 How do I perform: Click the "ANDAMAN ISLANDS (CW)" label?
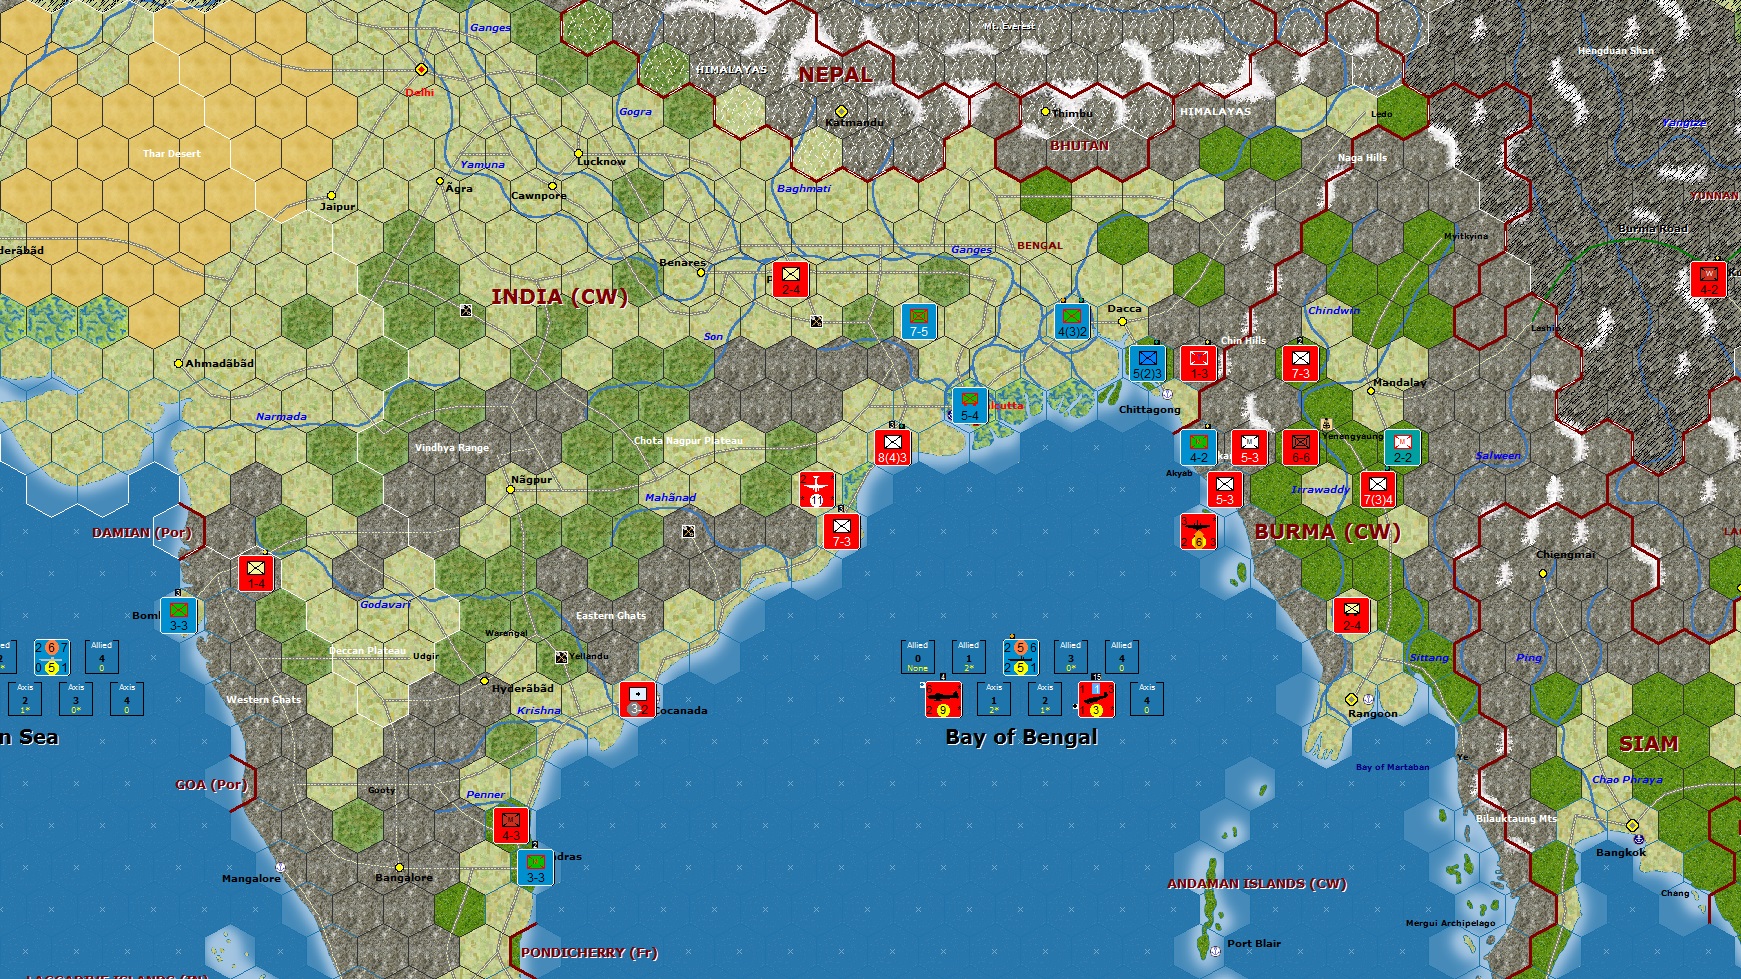[1257, 884]
